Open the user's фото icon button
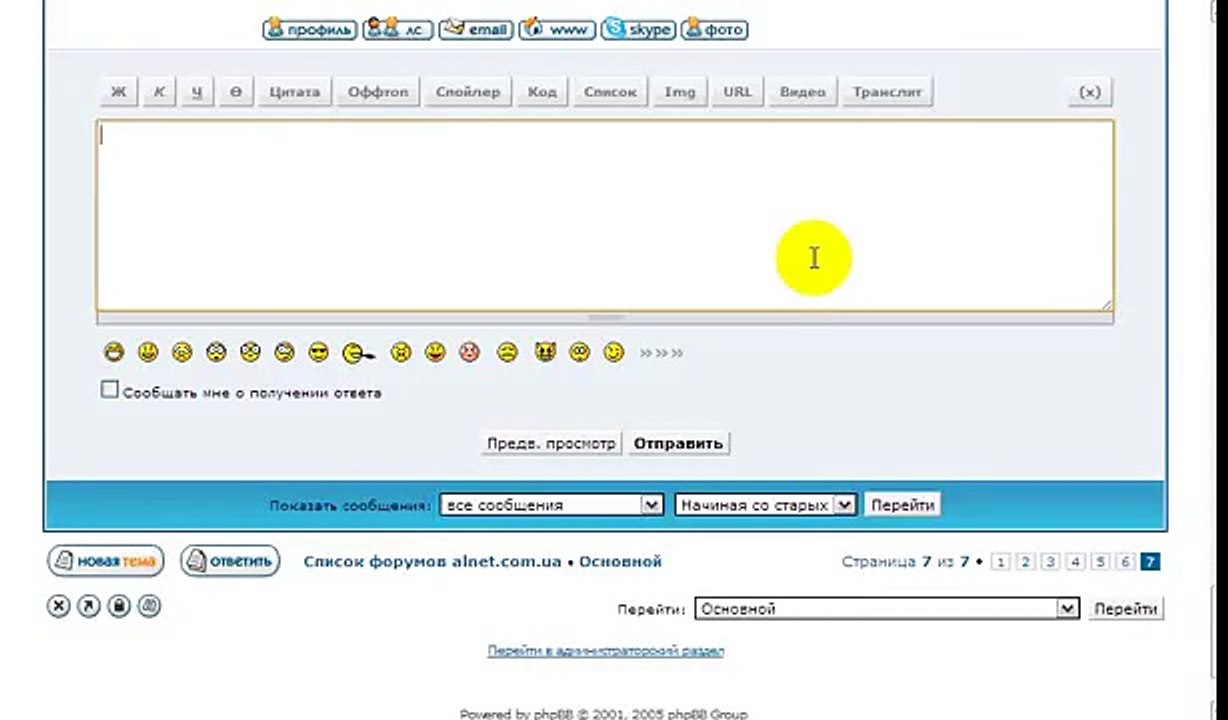The height and width of the screenshot is (720, 1228). click(x=714, y=29)
